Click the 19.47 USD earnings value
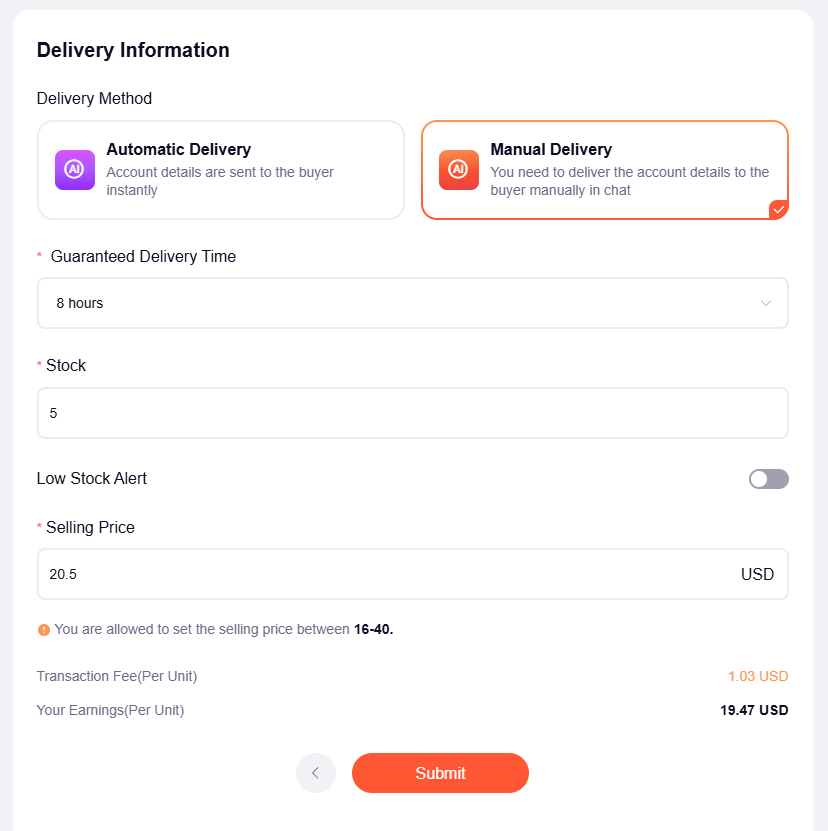Image resolution: width=828 pixels, height=831 pixels. [x=754, y=710]
